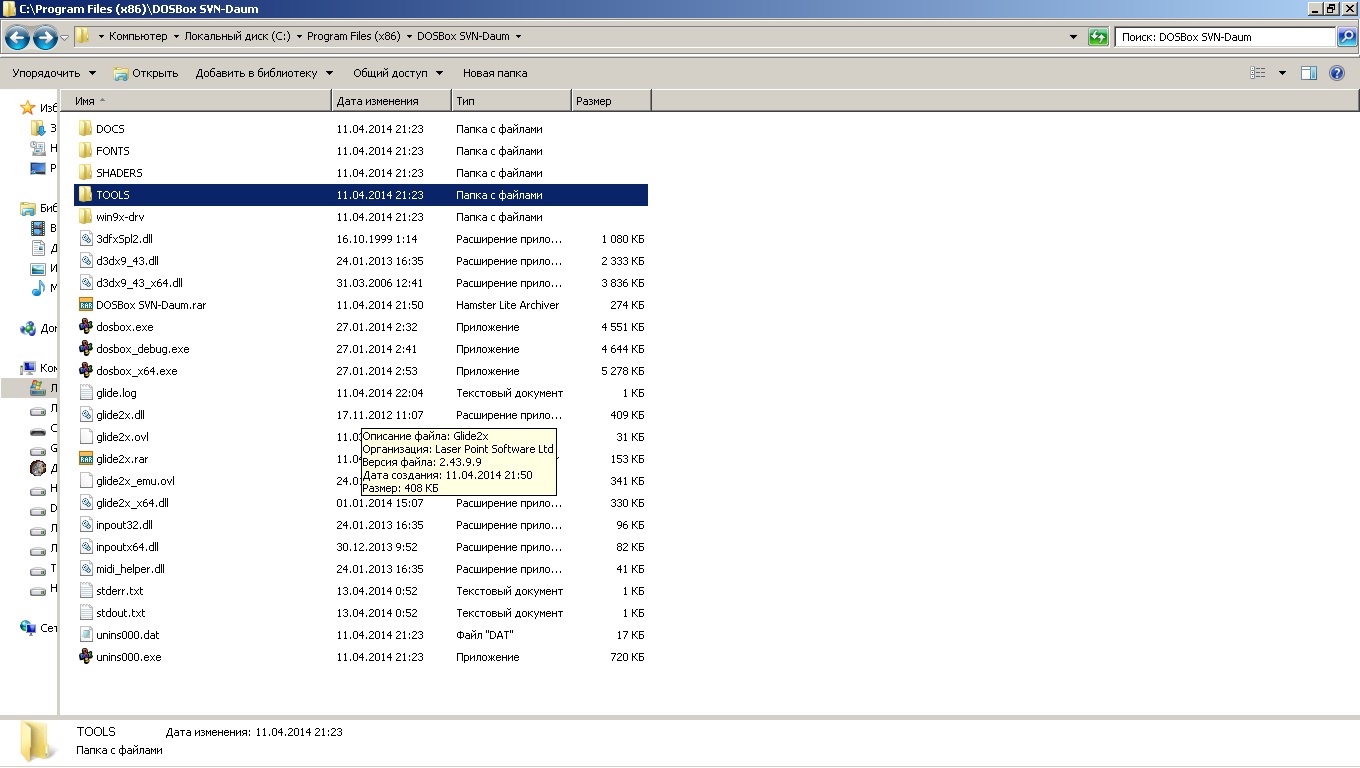Click into the DOSBox SVN-Daum search field
The image size is (1360, 768).
click(x=1225, y=37)
